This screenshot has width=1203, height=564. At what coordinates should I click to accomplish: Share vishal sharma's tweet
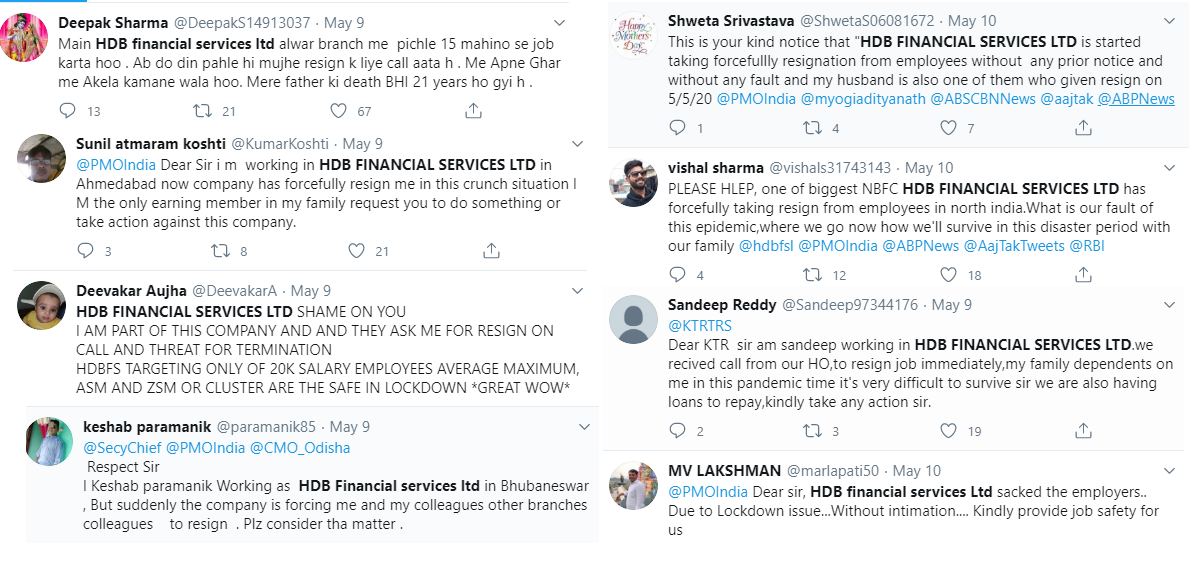pos(1082,274)
